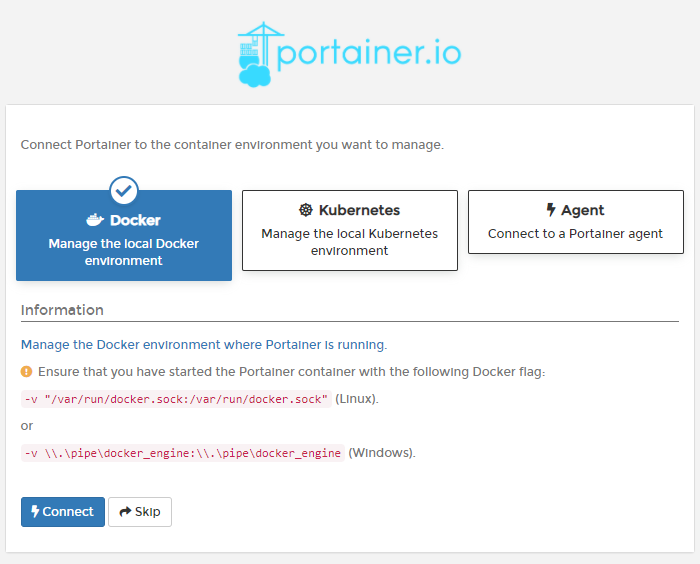Click 'Manage the Docker environment where Portainer is running'
Viewport: 700px width, 564px height.
tap(204, 345)
